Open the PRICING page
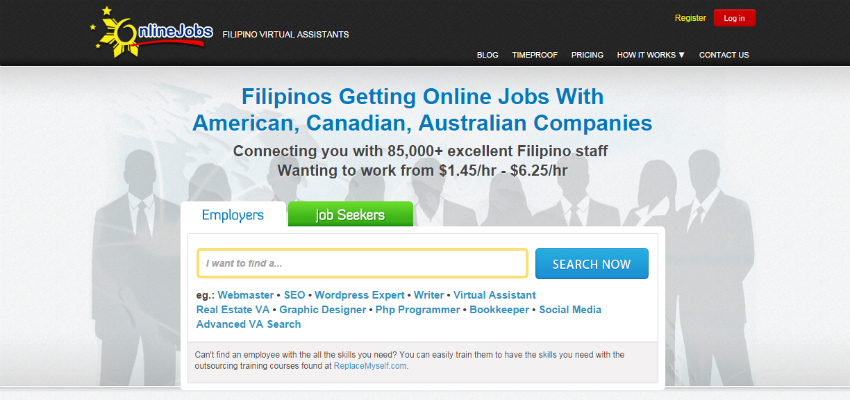 tap(587, 55)
